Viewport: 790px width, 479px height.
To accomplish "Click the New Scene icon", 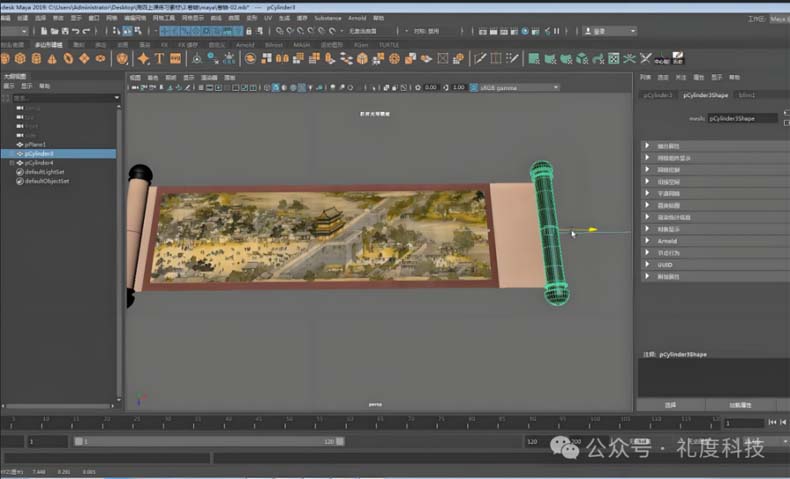I will (44, 31).
